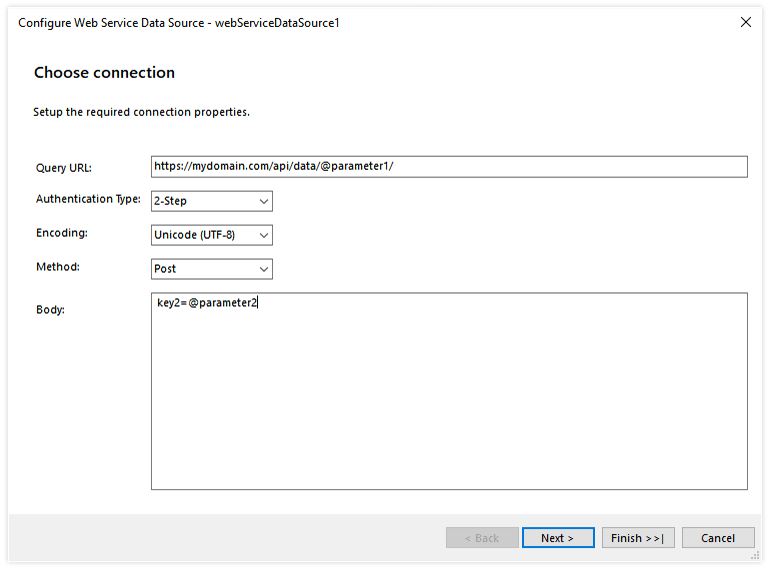Click the Query URL input field

449,166
